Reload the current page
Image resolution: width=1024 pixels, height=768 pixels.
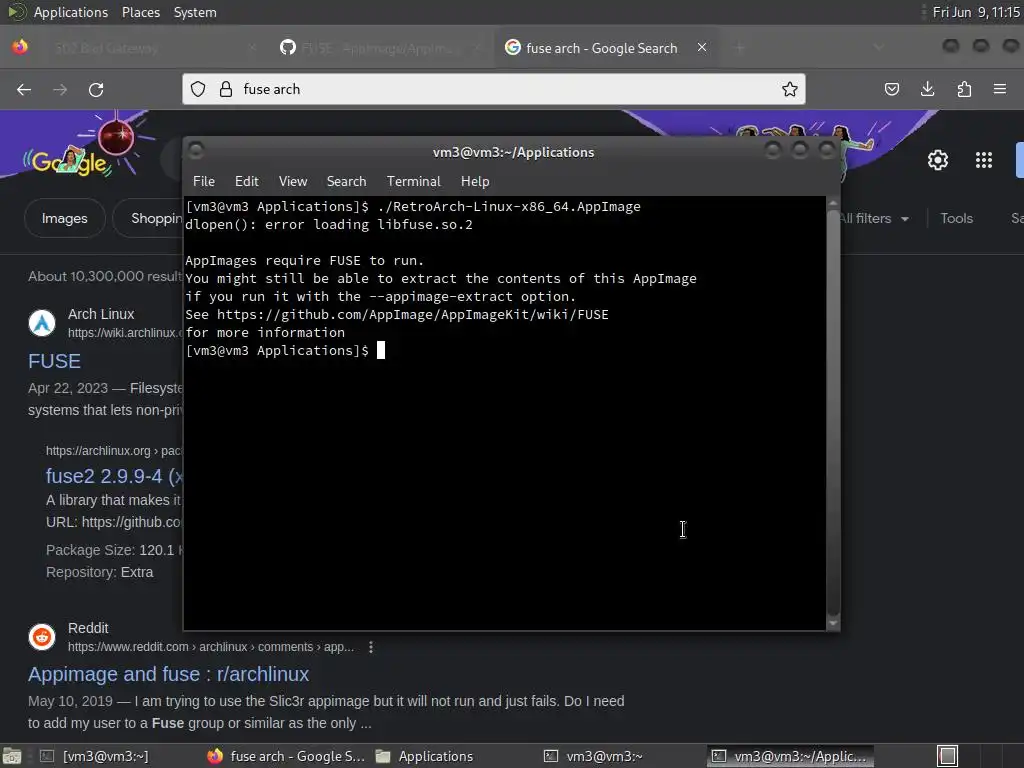pyautogui.click(x=96, y=89)
